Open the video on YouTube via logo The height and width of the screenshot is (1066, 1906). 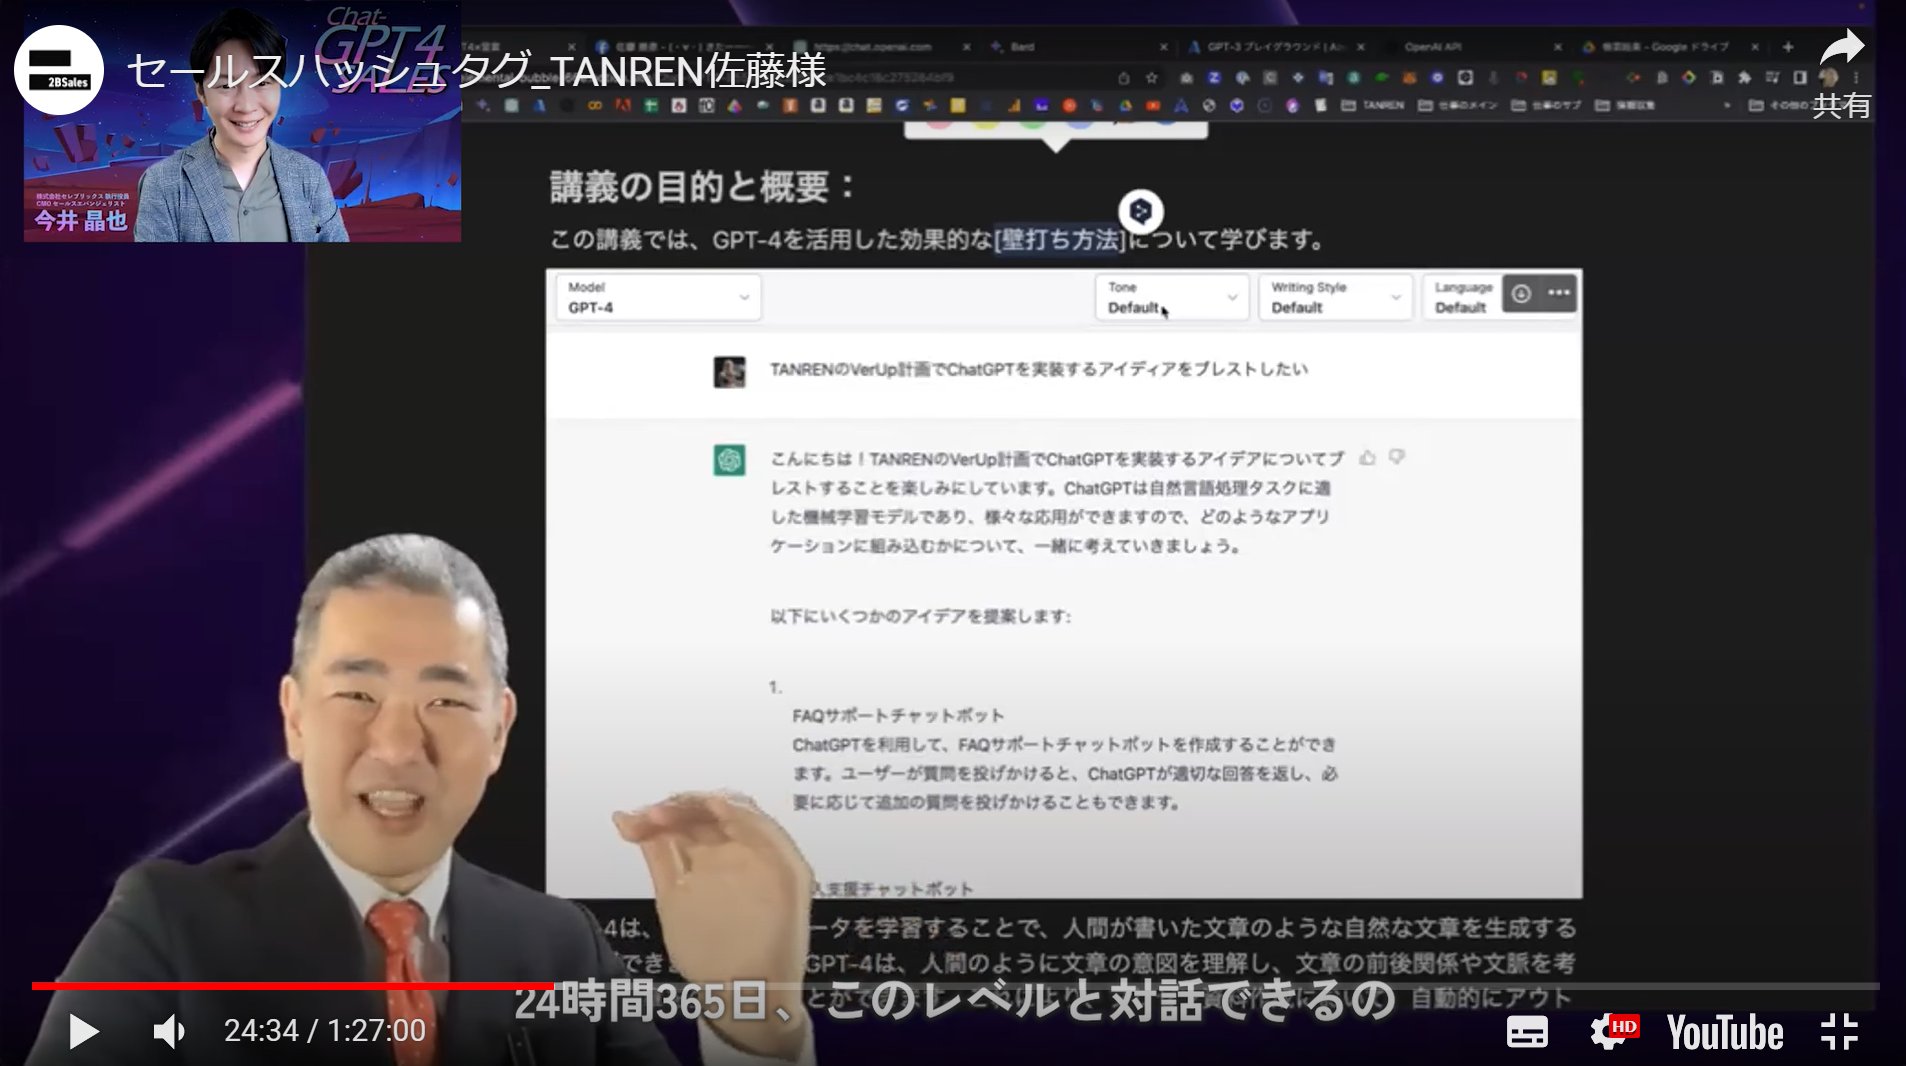click(x=1724, y=1032)
